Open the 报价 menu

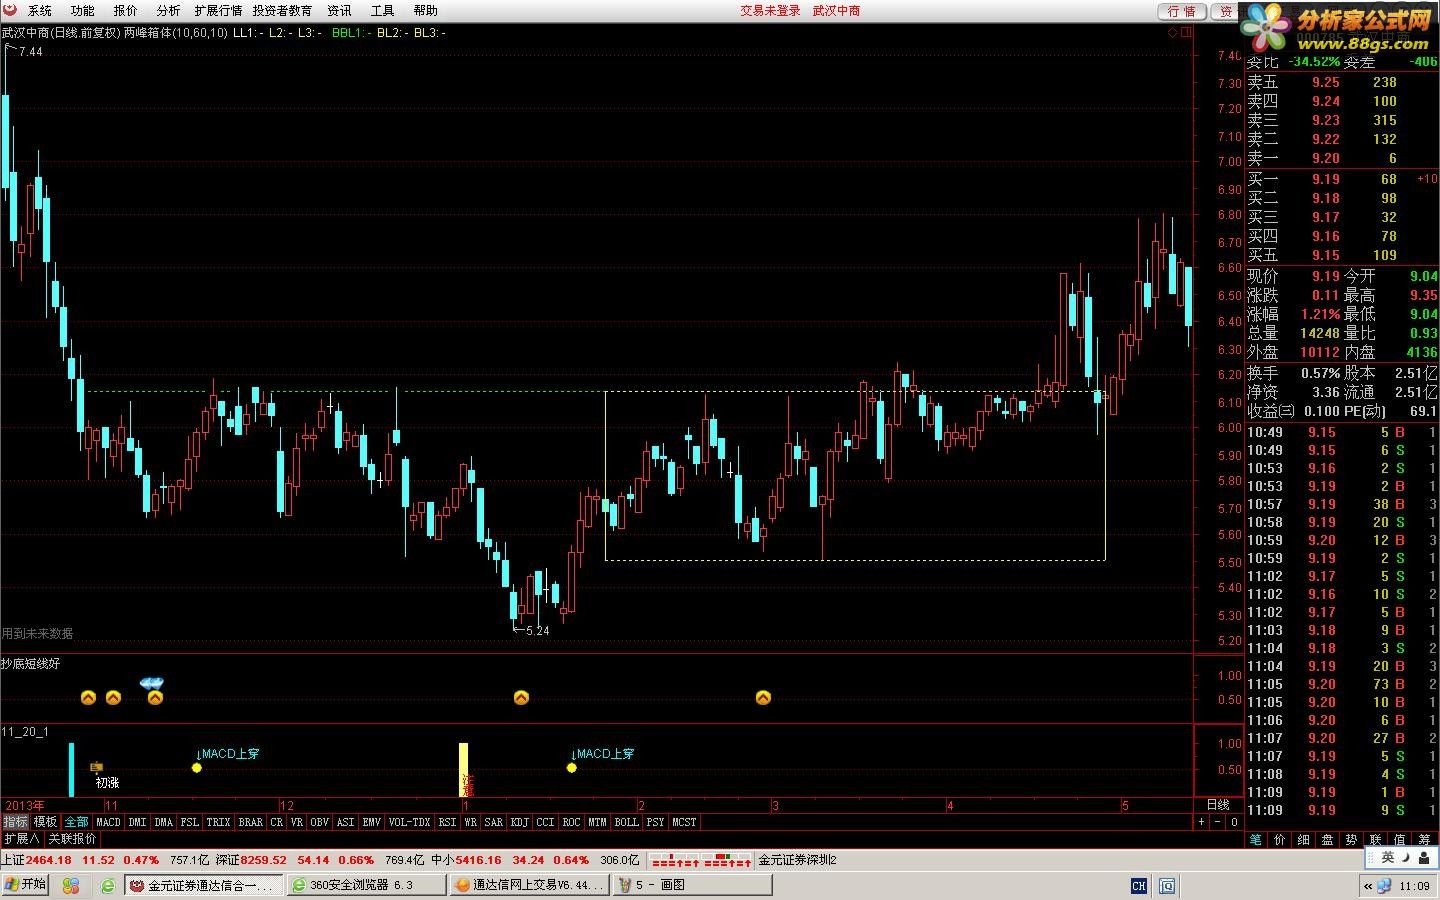point(126,10)
